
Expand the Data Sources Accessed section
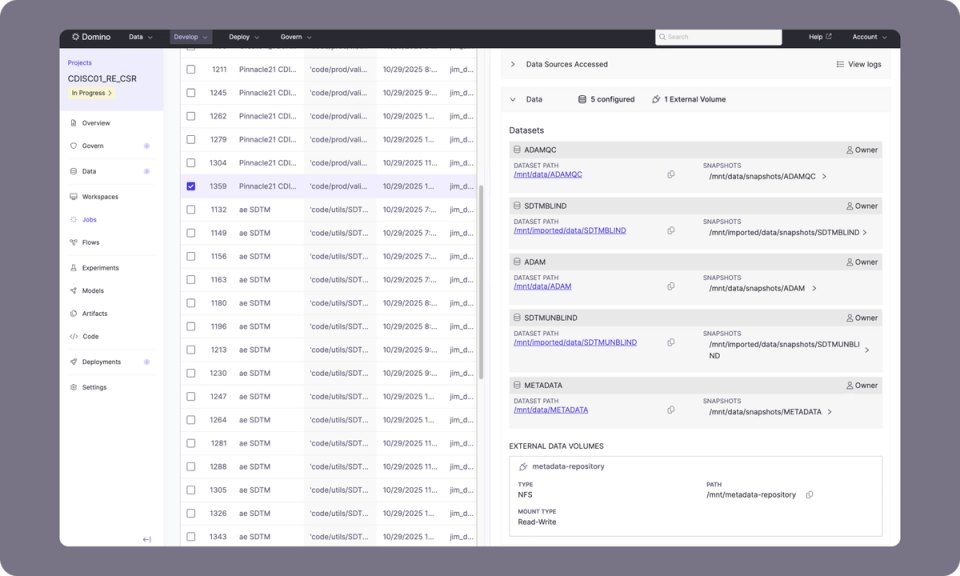pyautogui.click(x=512, y=63)
